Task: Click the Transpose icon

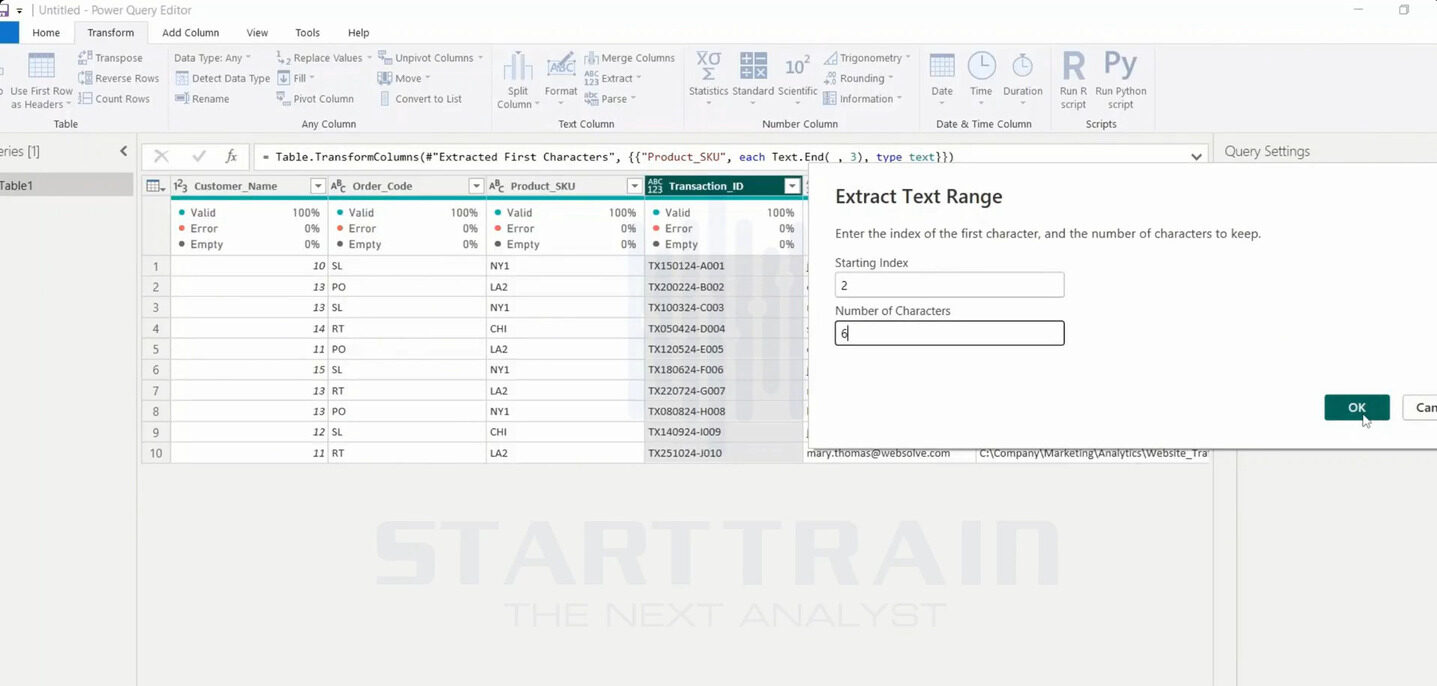Action: click(x=85, y=58)
